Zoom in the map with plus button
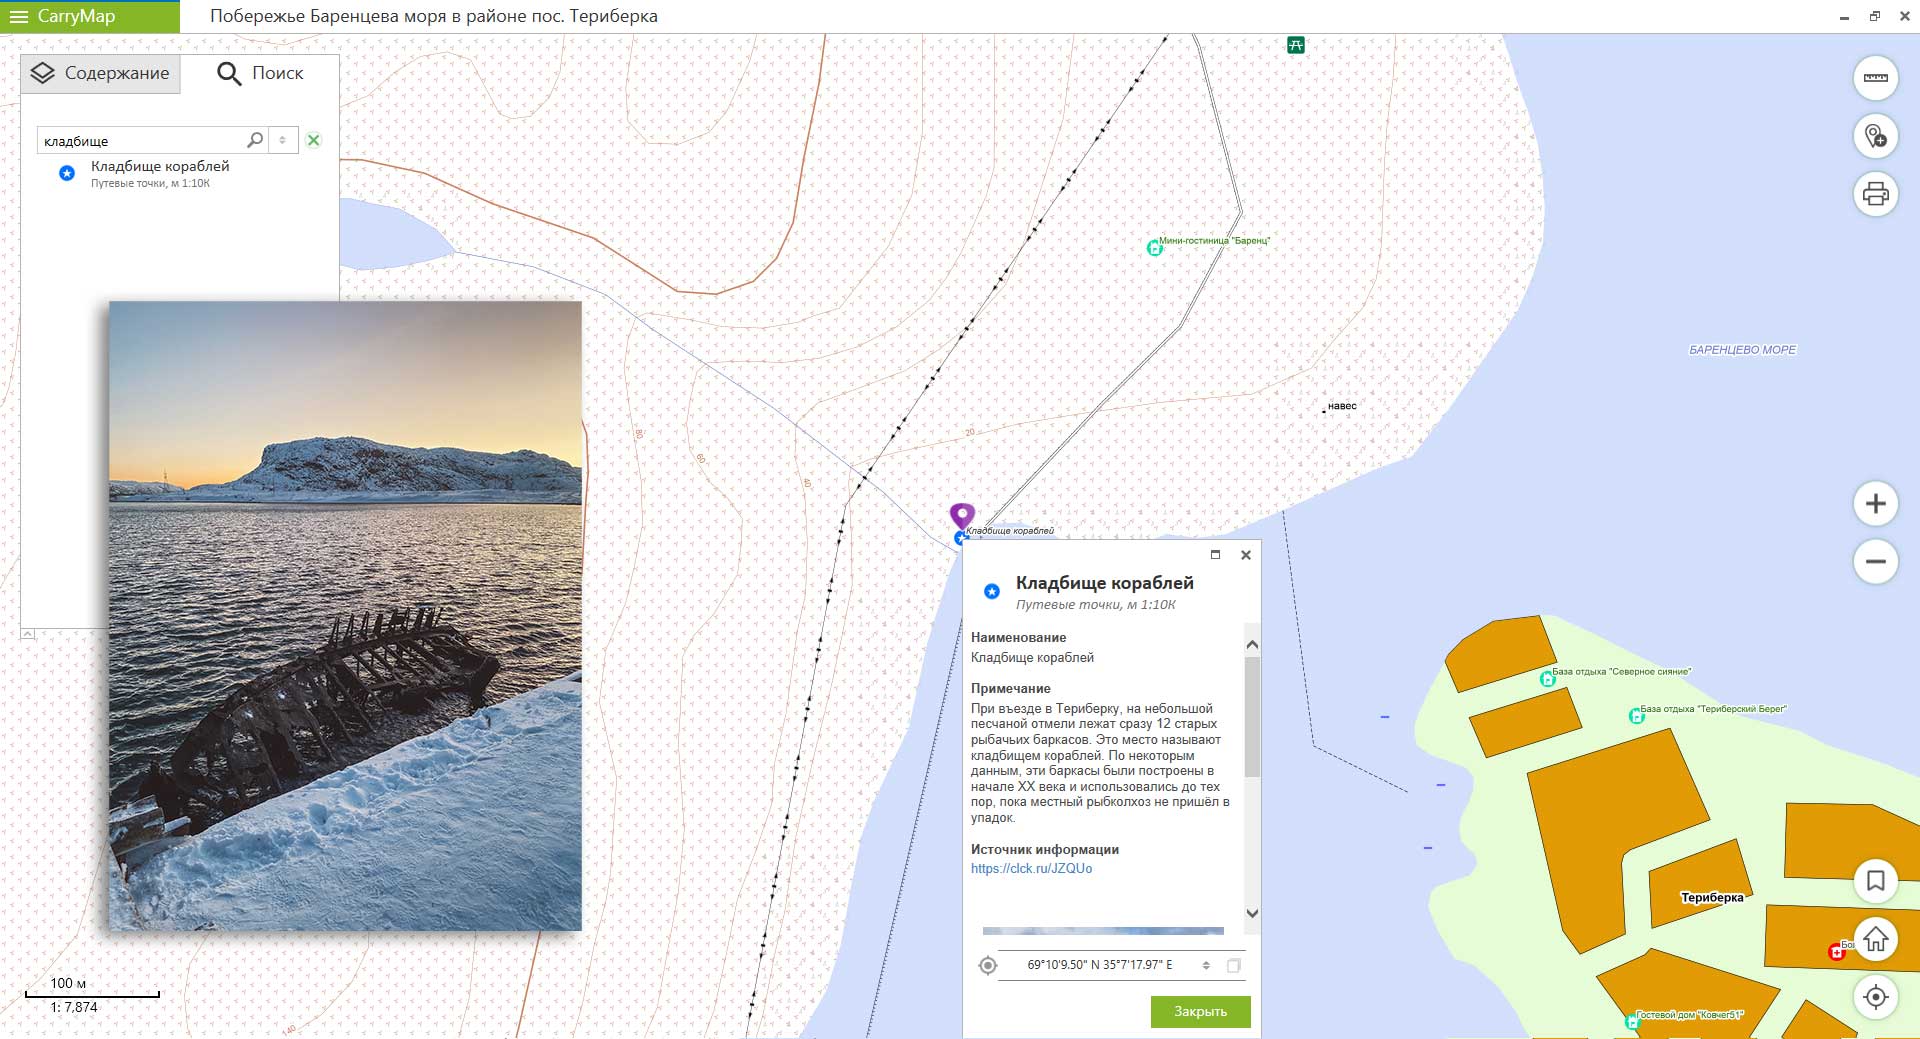The image size is (1920, 1039). coord(1875,504)
